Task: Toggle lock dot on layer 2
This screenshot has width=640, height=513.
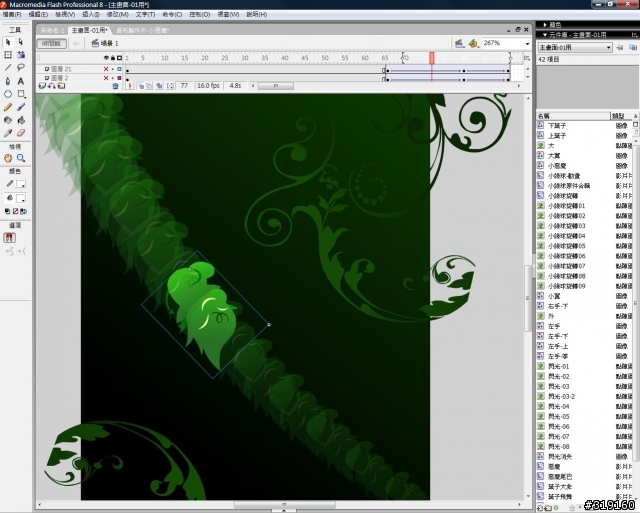Action: click(x=113, y=78)
